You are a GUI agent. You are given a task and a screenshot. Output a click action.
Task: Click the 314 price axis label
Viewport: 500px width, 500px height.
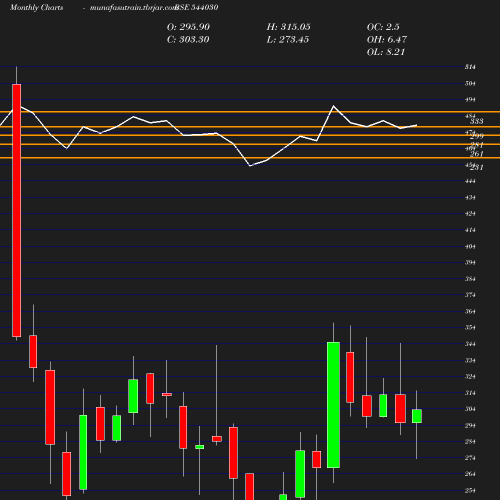470,393
